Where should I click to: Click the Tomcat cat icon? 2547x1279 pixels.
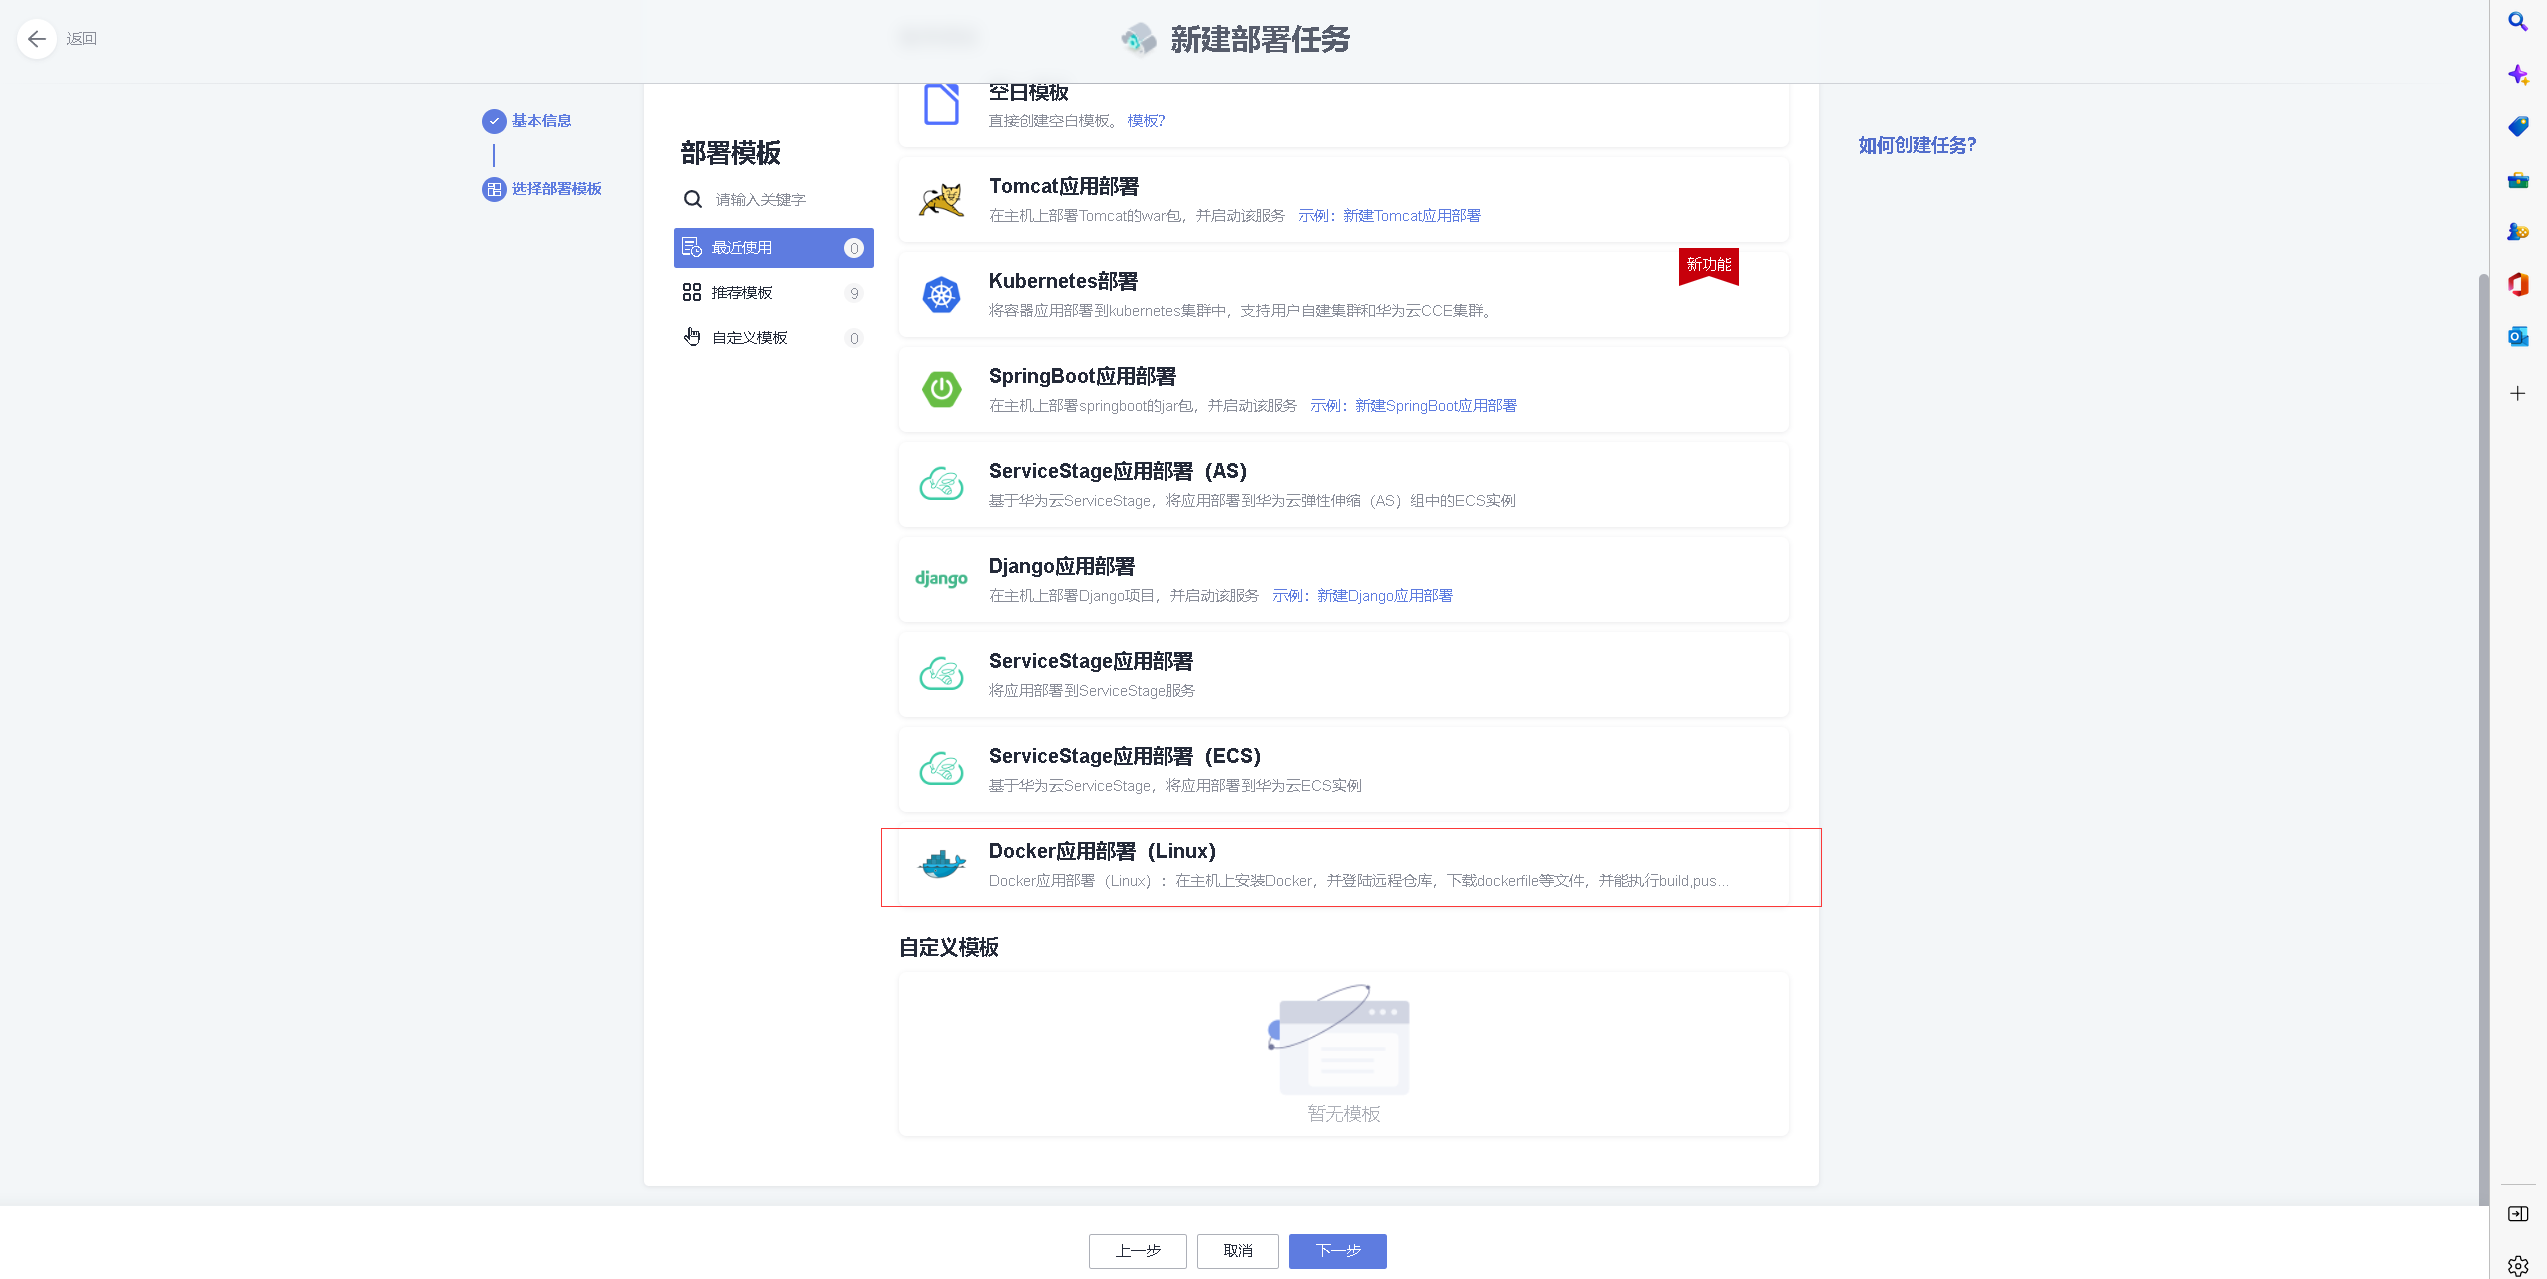tap(940, 200)
